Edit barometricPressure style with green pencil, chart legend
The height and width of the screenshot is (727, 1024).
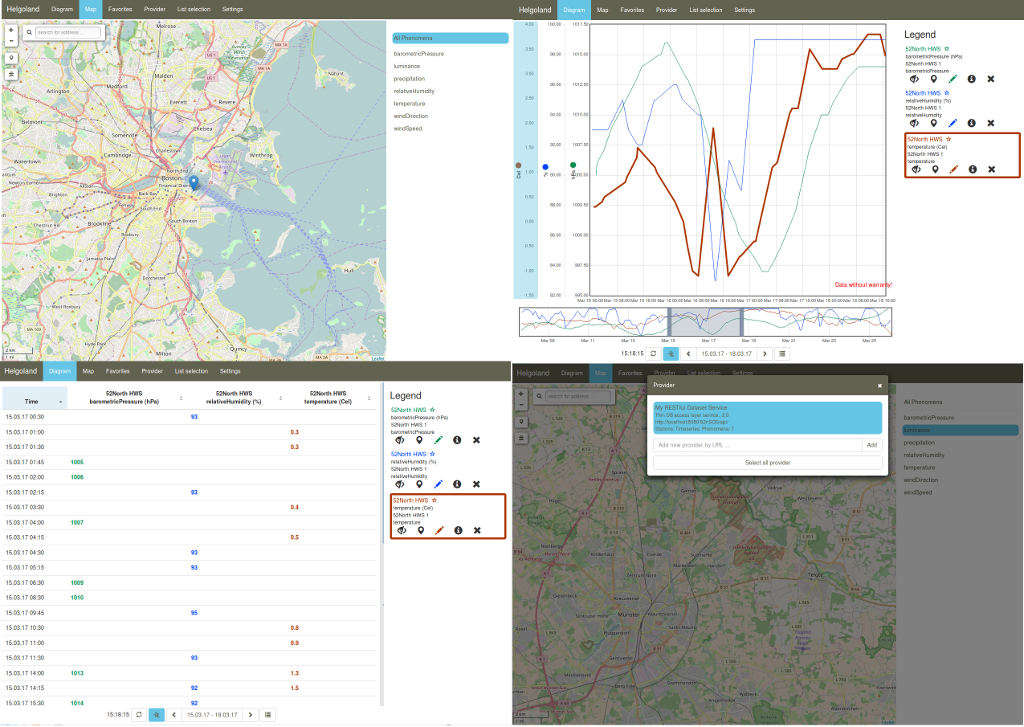click(x=952, y=79)
